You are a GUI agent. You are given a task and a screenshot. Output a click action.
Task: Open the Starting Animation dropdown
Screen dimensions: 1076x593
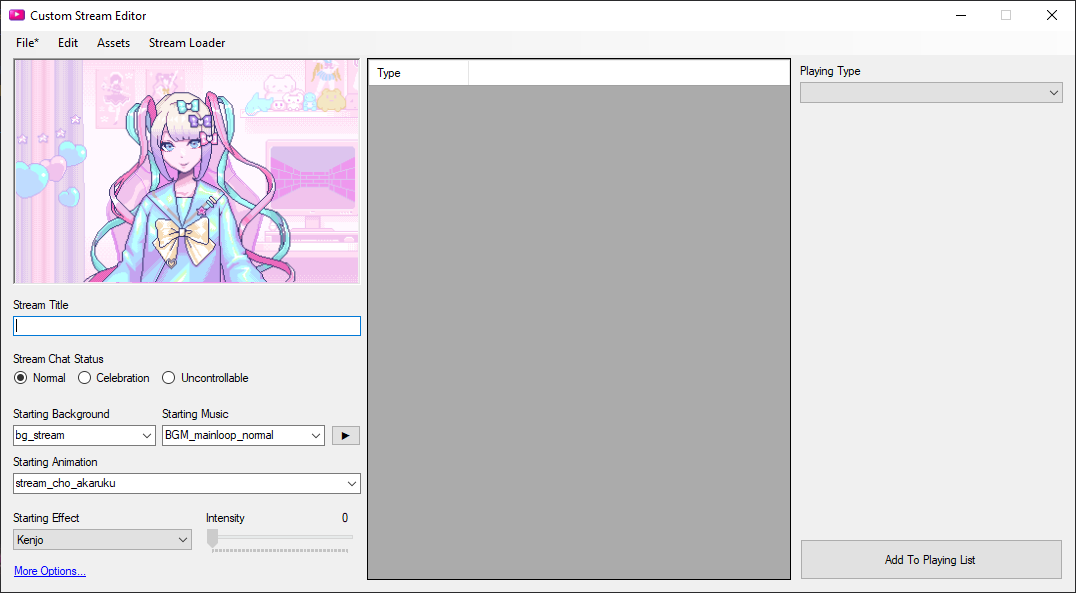(352, 483)
